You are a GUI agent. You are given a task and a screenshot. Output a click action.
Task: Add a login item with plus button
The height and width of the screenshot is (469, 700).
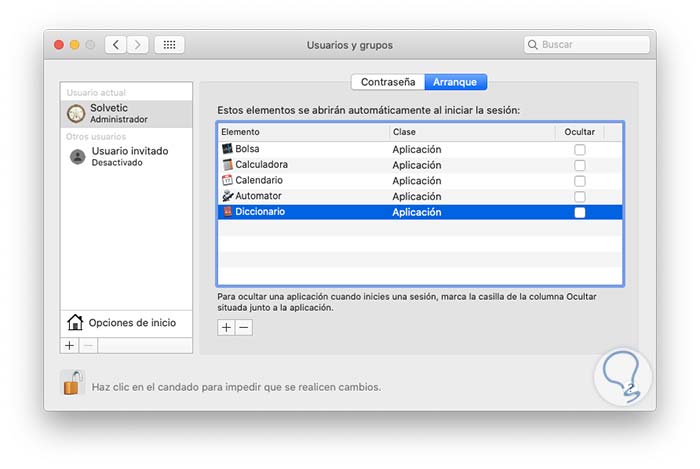(x=226, y=327)
